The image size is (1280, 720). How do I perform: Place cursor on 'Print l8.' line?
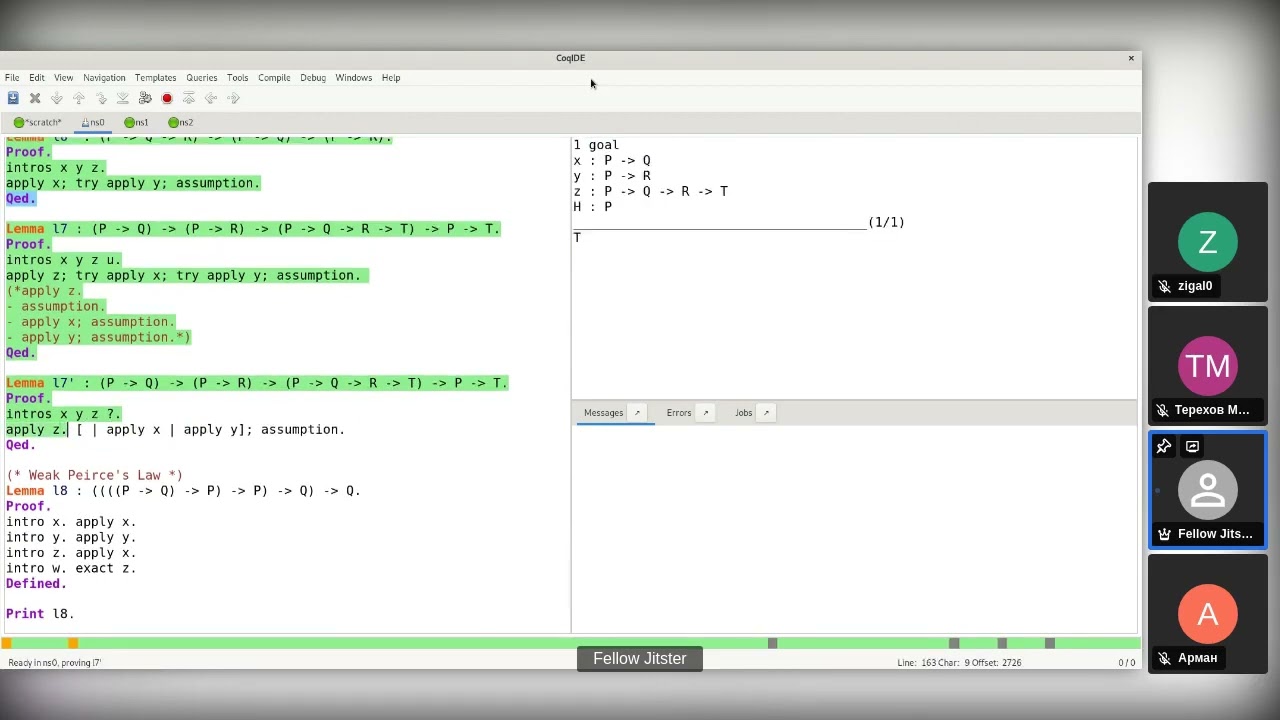click(x=40, y=614)
